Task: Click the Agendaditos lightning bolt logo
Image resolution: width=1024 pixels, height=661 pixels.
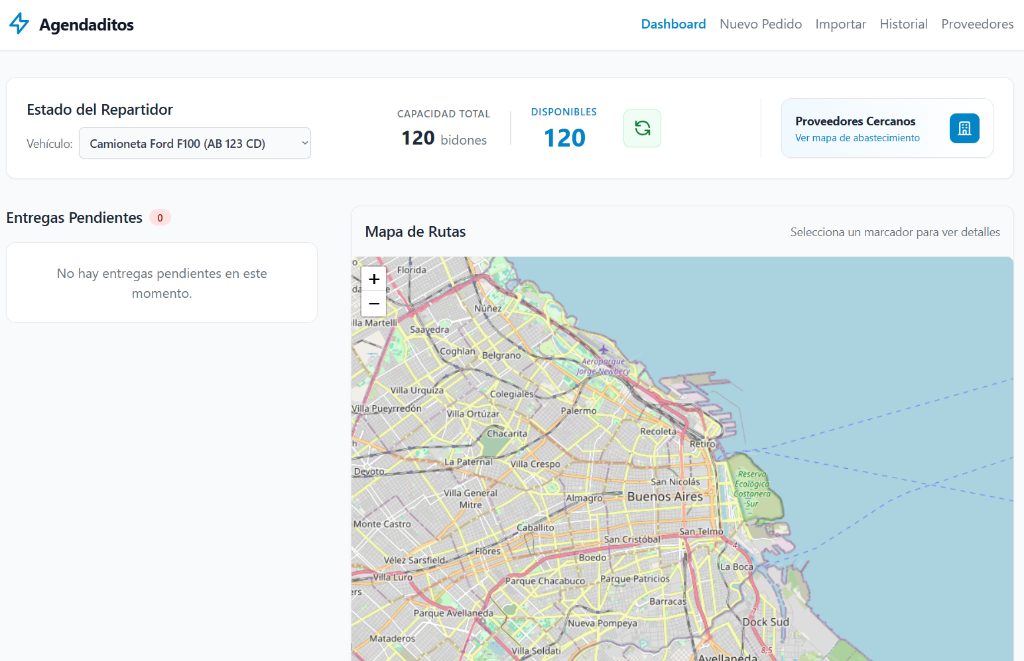Action: click(19, 24)
